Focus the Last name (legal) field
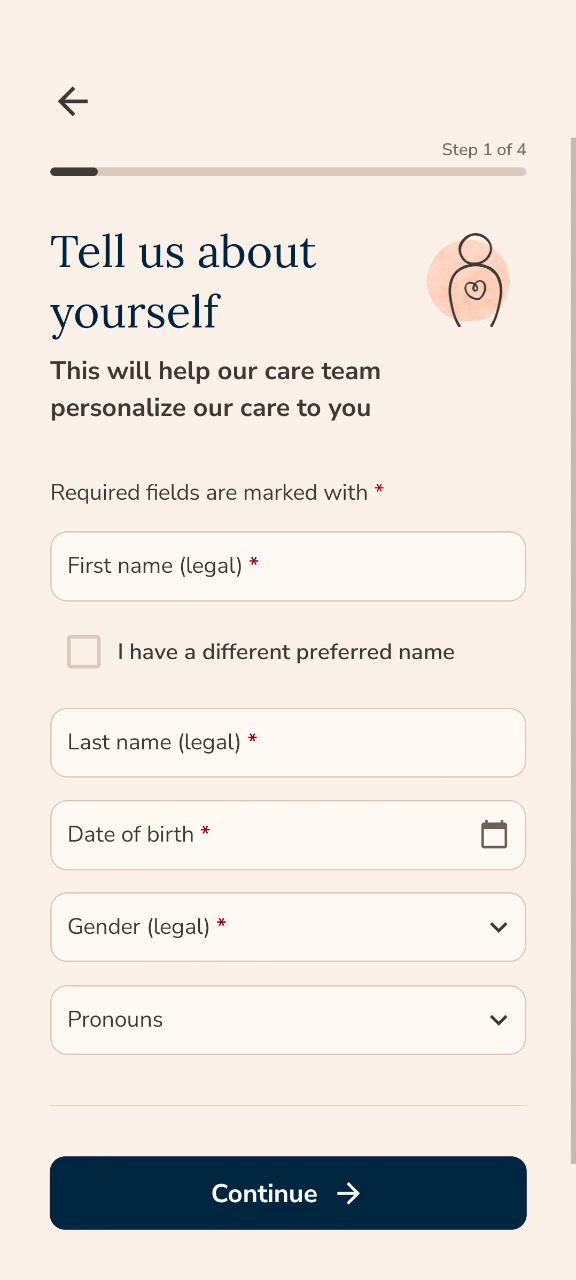The image size is (576, 1280). pyautogui.click(x=288, y=742)
